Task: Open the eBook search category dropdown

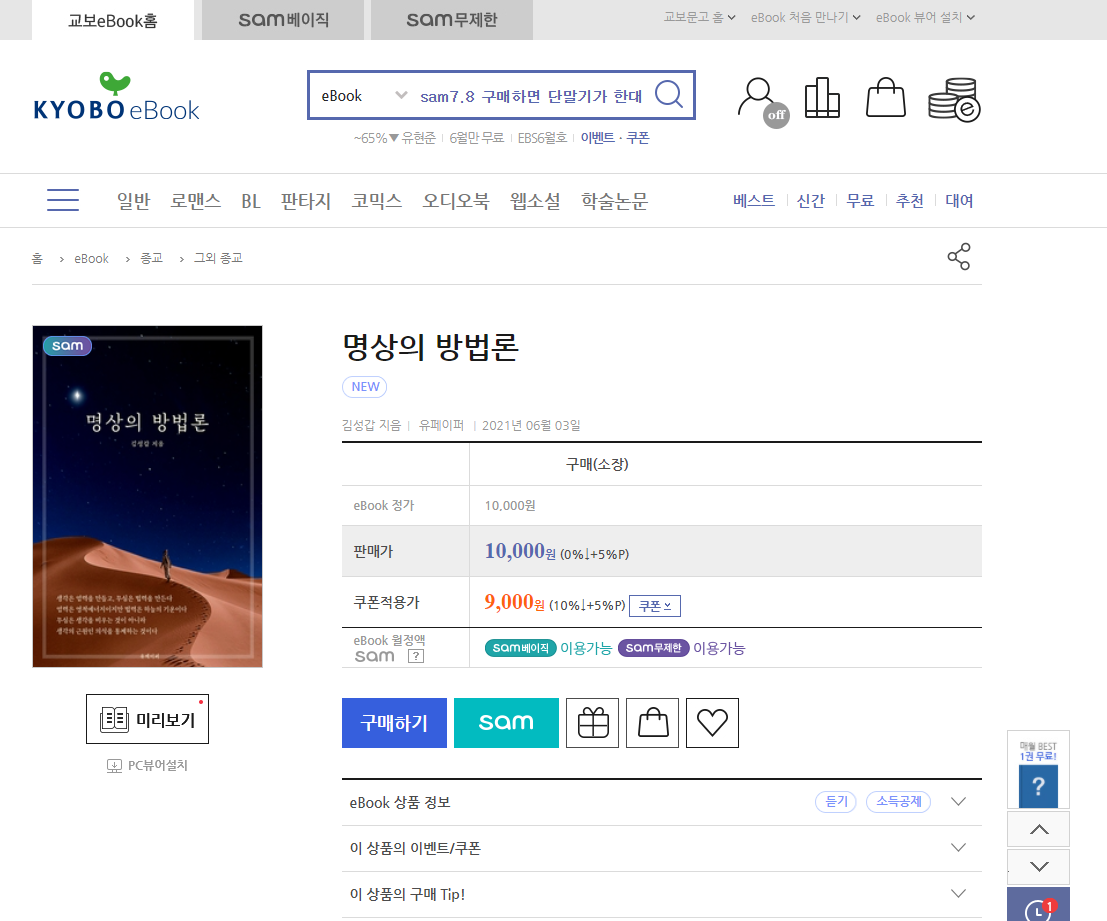Action: tap(364, 95)
